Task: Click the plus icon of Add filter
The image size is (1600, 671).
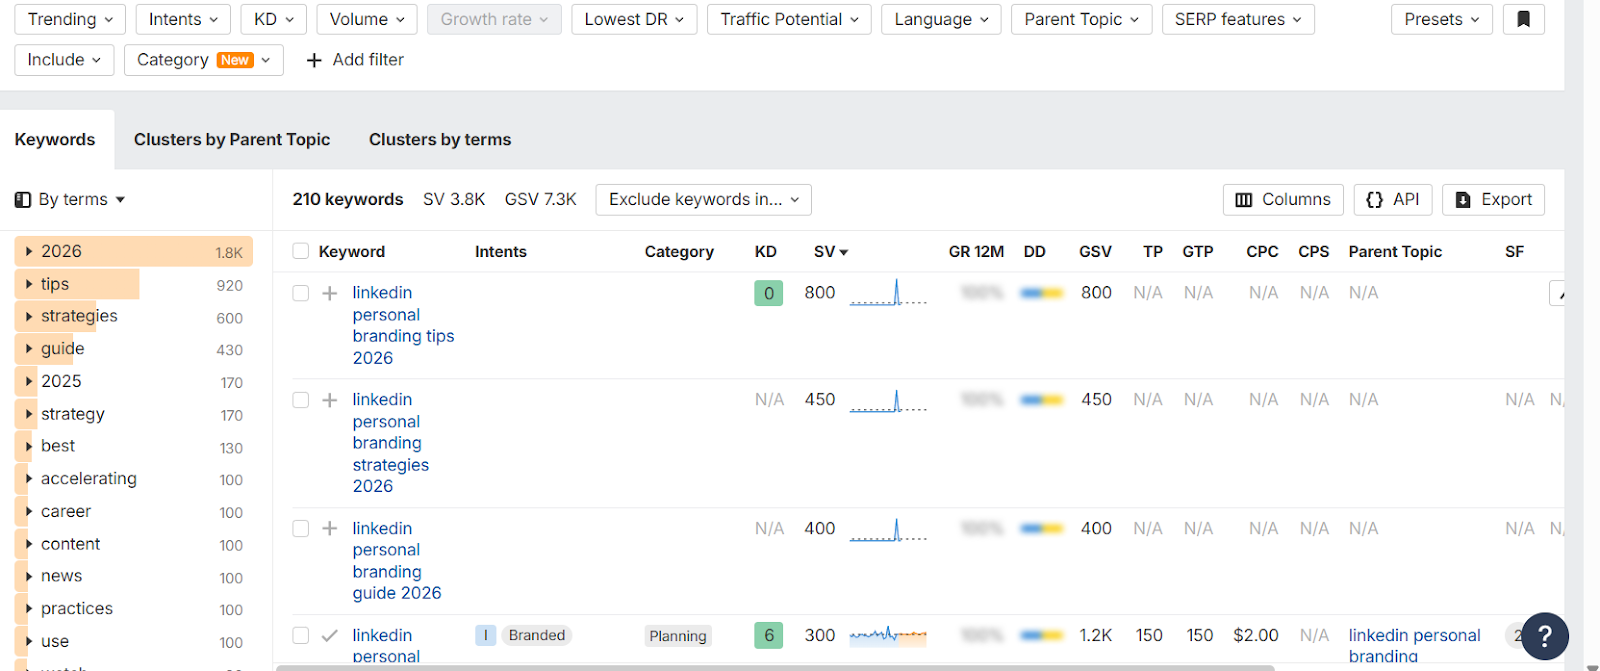Action: (314, 60)
